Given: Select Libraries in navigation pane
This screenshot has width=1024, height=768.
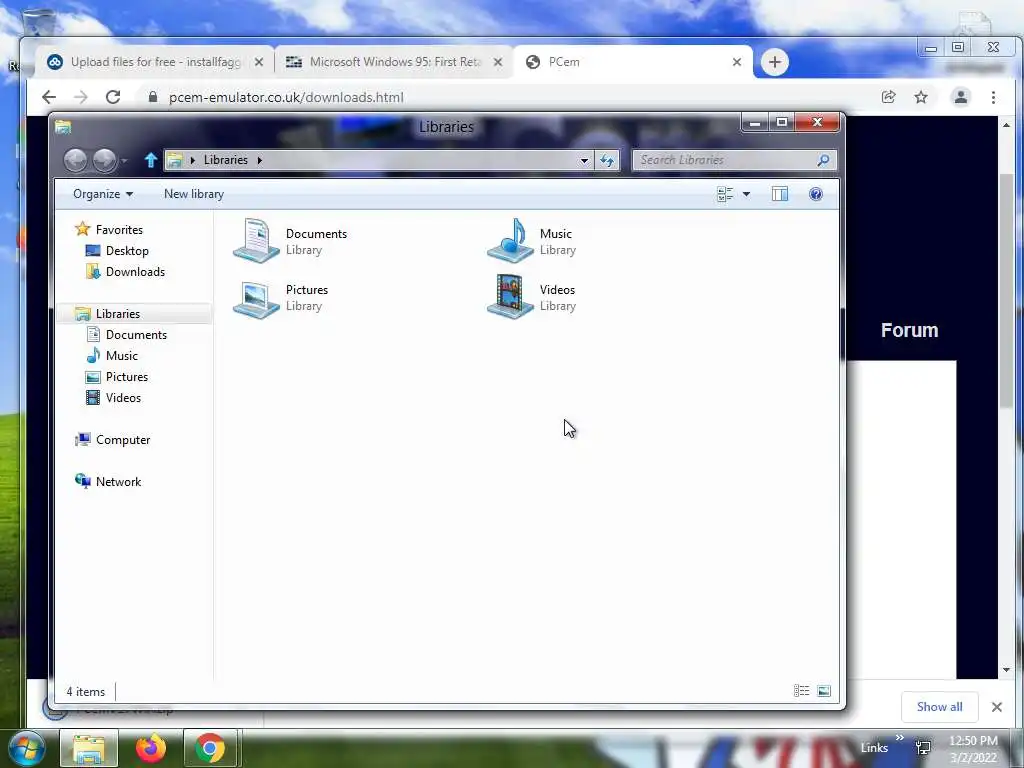Looking at the screenshot, I should 118,313.
